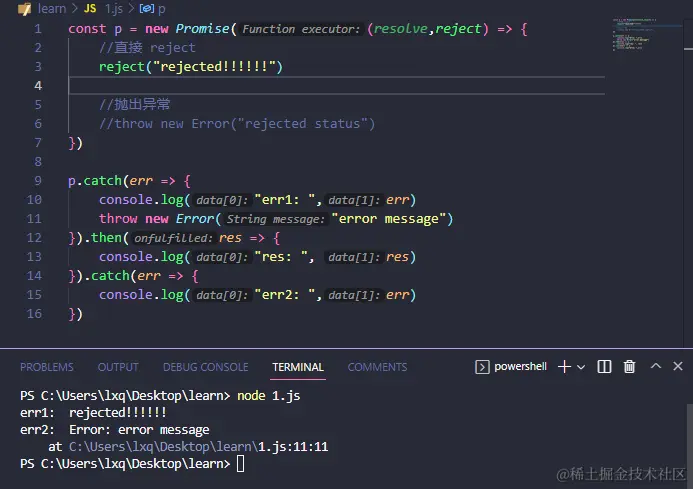693x489 pixels.
Task: Switch to the COMMENTS tab
Action: pyautogui.click(x=377, y=367)
